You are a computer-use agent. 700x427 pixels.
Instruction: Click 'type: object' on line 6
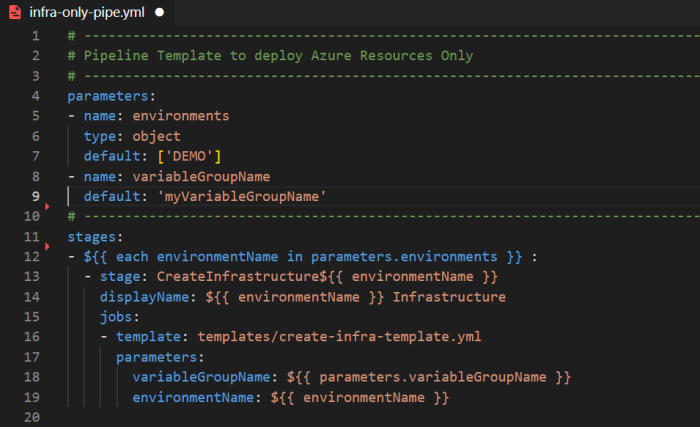pyautogui.click(x=118, y=136)
